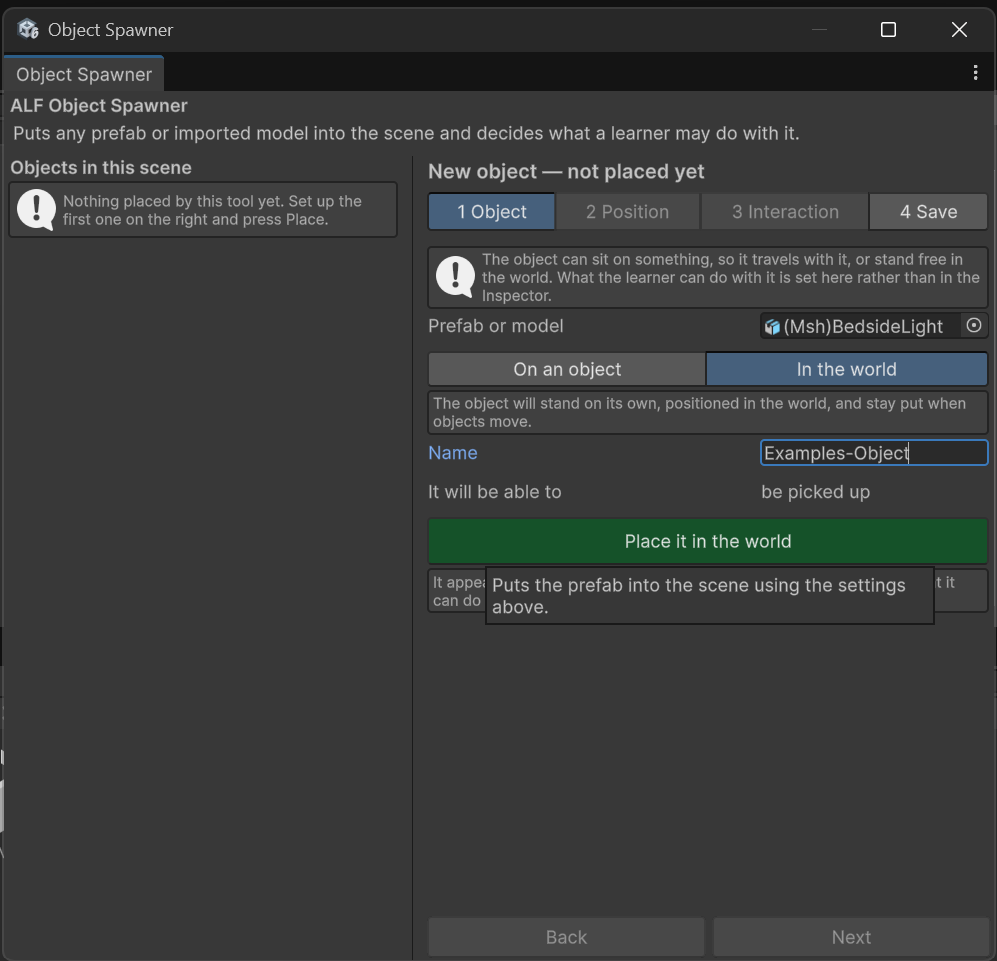Focus the Name text field
The width and height of the screenshot is (997, 961).
[874, 453]
